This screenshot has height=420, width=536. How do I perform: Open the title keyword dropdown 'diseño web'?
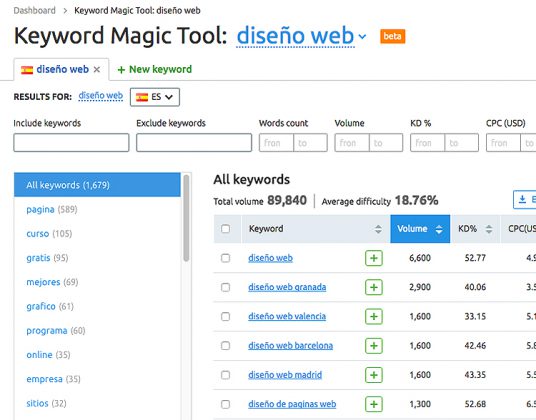[302, 36]
